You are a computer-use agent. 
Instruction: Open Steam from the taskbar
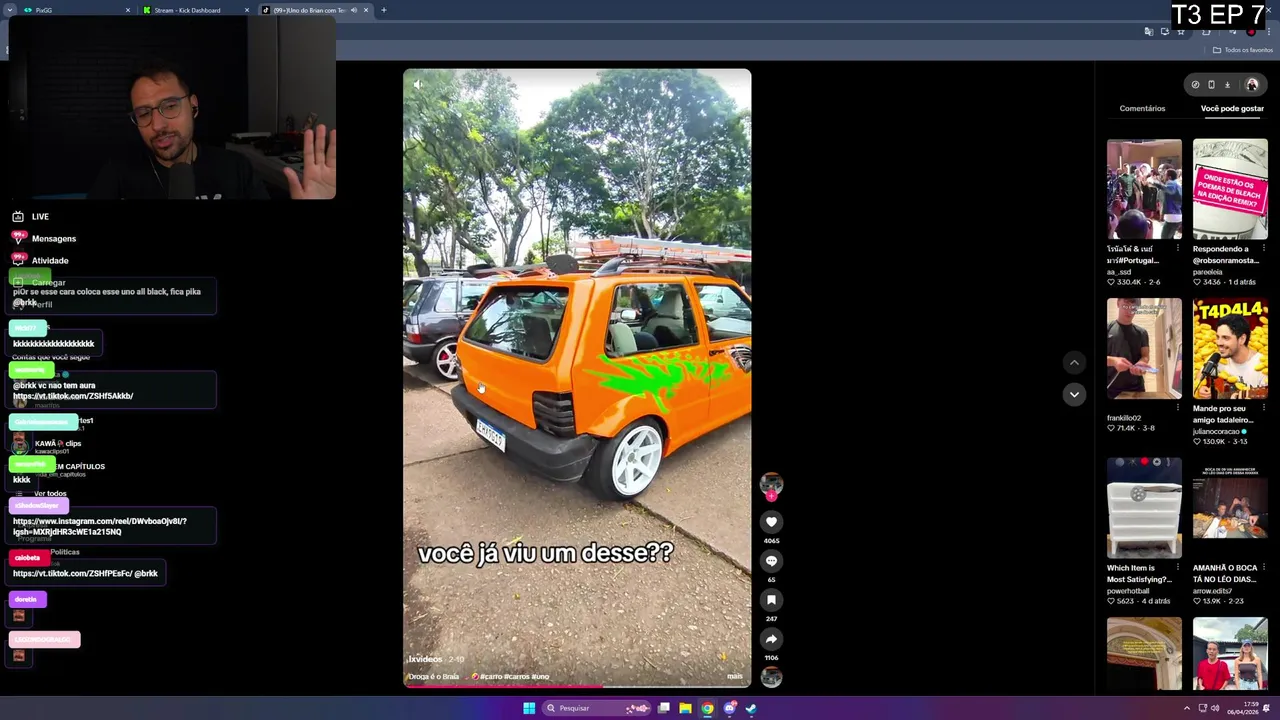(x=751, y=708)
